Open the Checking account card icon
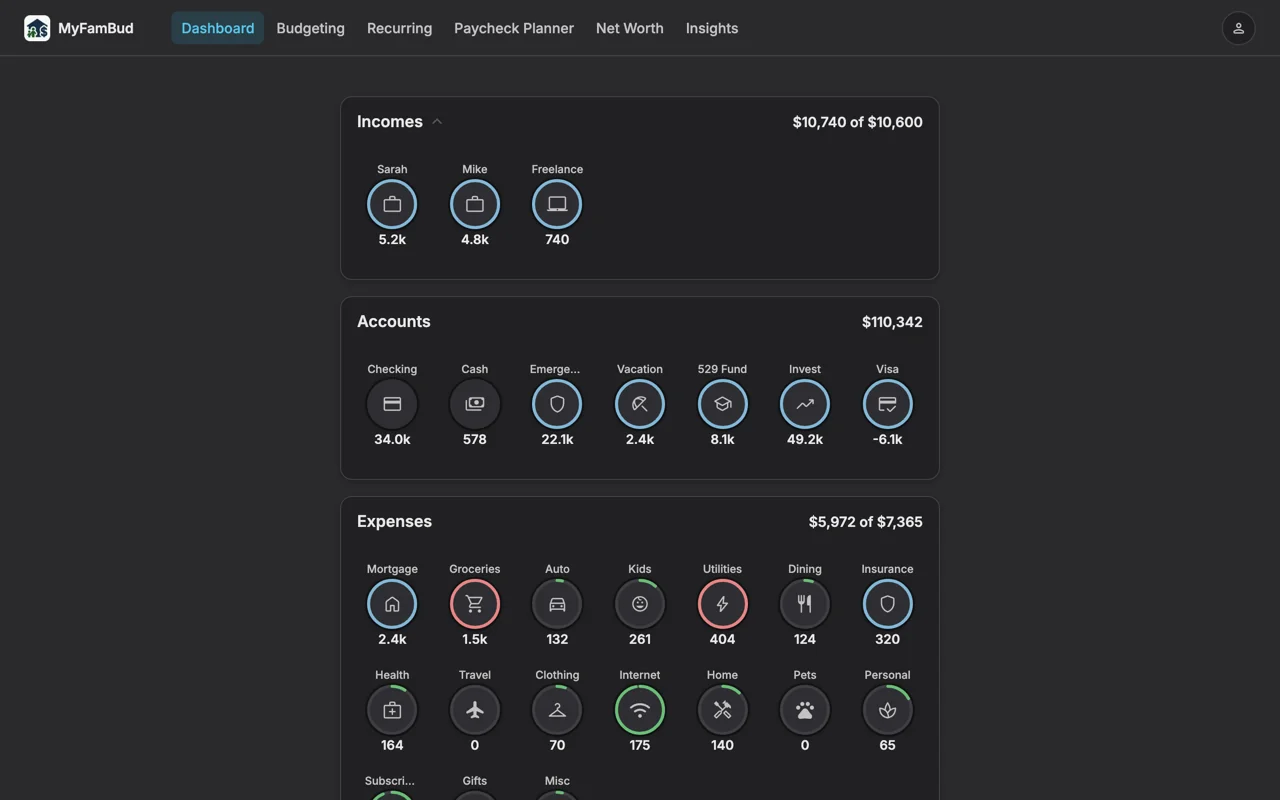The width and height of the screenshot is (1280, 800). tap(392, 404)
